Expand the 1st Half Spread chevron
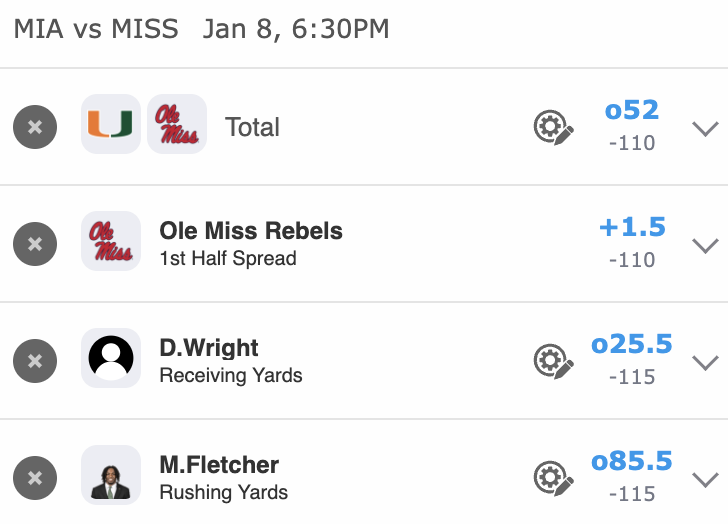Viewport: 728px width, 524px height. 705,245
